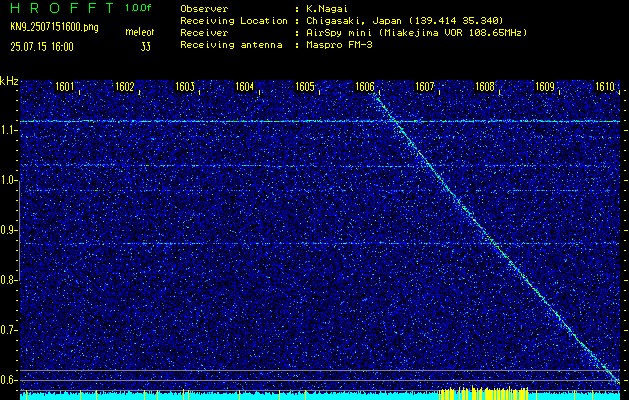This screenshot has width=629, height=400.
Task: Click the 0.6 frequency axis label
Action: coord(9,380)
